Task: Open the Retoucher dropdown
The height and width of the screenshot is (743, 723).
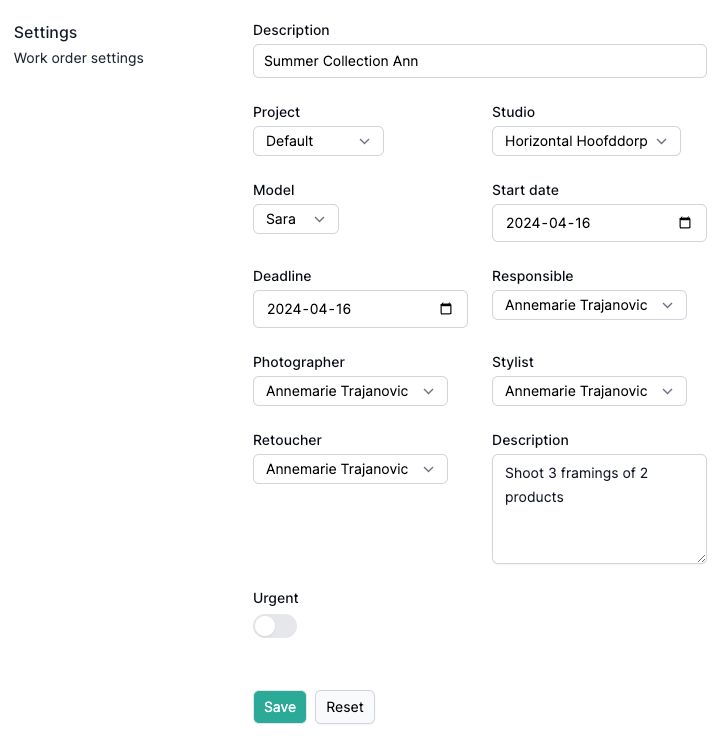Action: coord(350,469)
